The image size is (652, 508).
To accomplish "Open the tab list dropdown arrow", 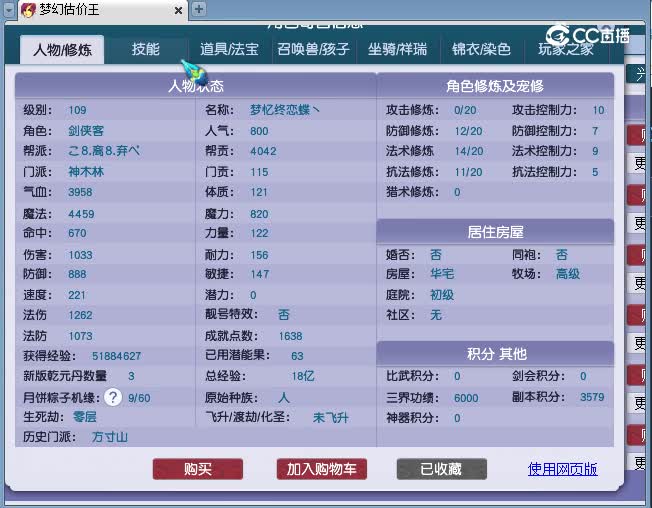I will [x=10, y=10].
